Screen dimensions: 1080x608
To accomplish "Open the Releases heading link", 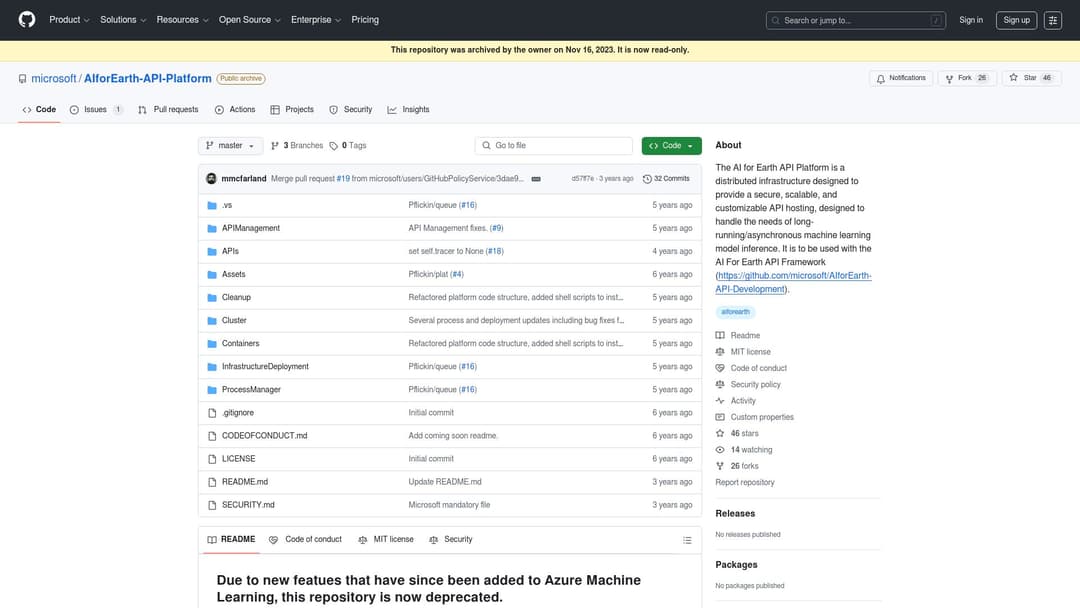I will [x=735, y=514].
